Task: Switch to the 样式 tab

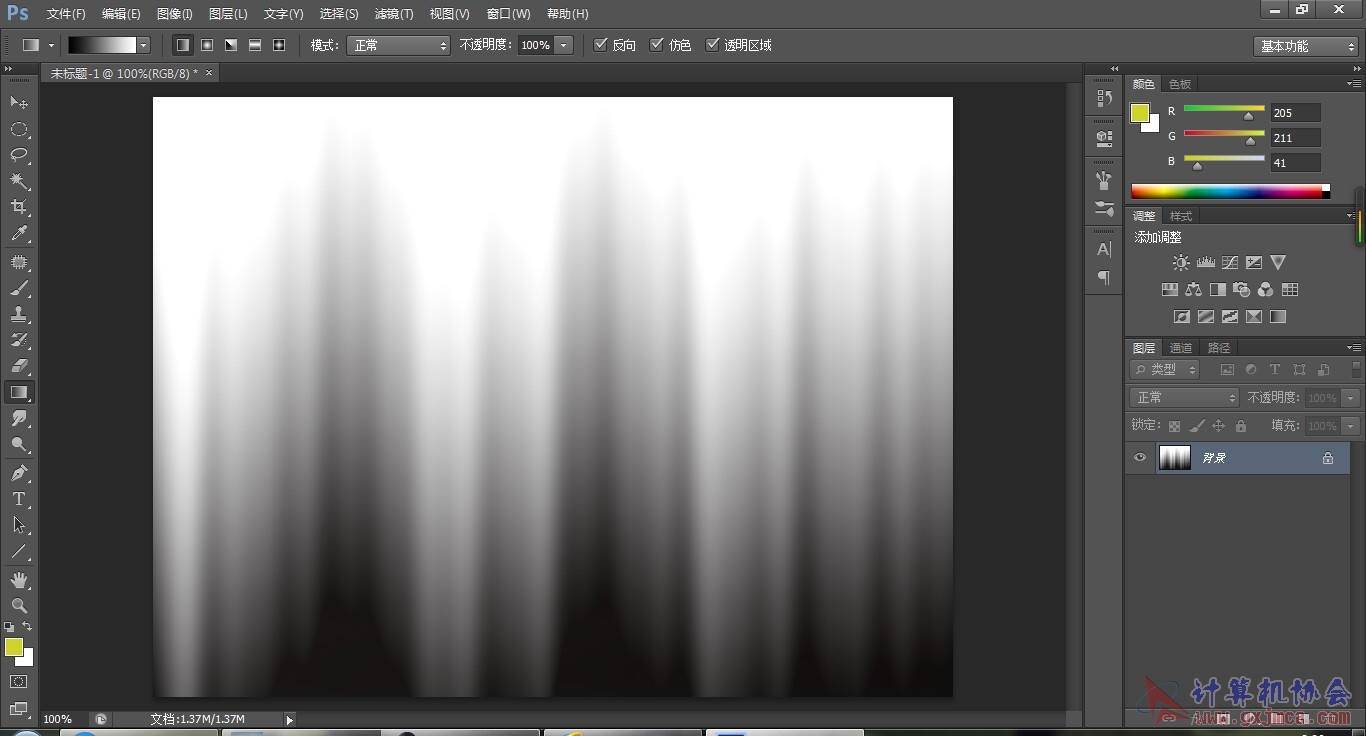Action: [1181, 216]
